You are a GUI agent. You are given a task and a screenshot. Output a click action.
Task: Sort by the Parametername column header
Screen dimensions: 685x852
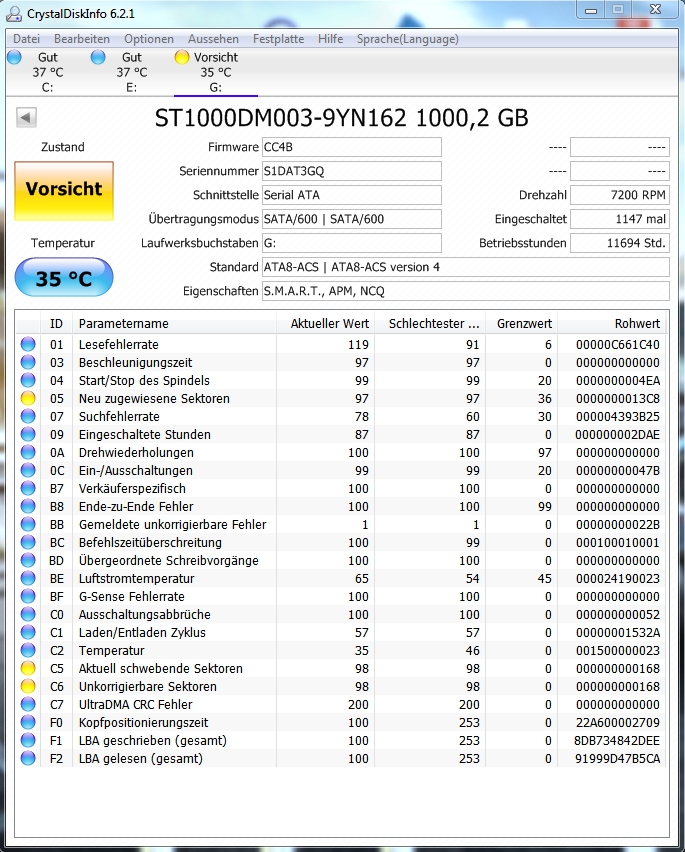pos(174,324)
